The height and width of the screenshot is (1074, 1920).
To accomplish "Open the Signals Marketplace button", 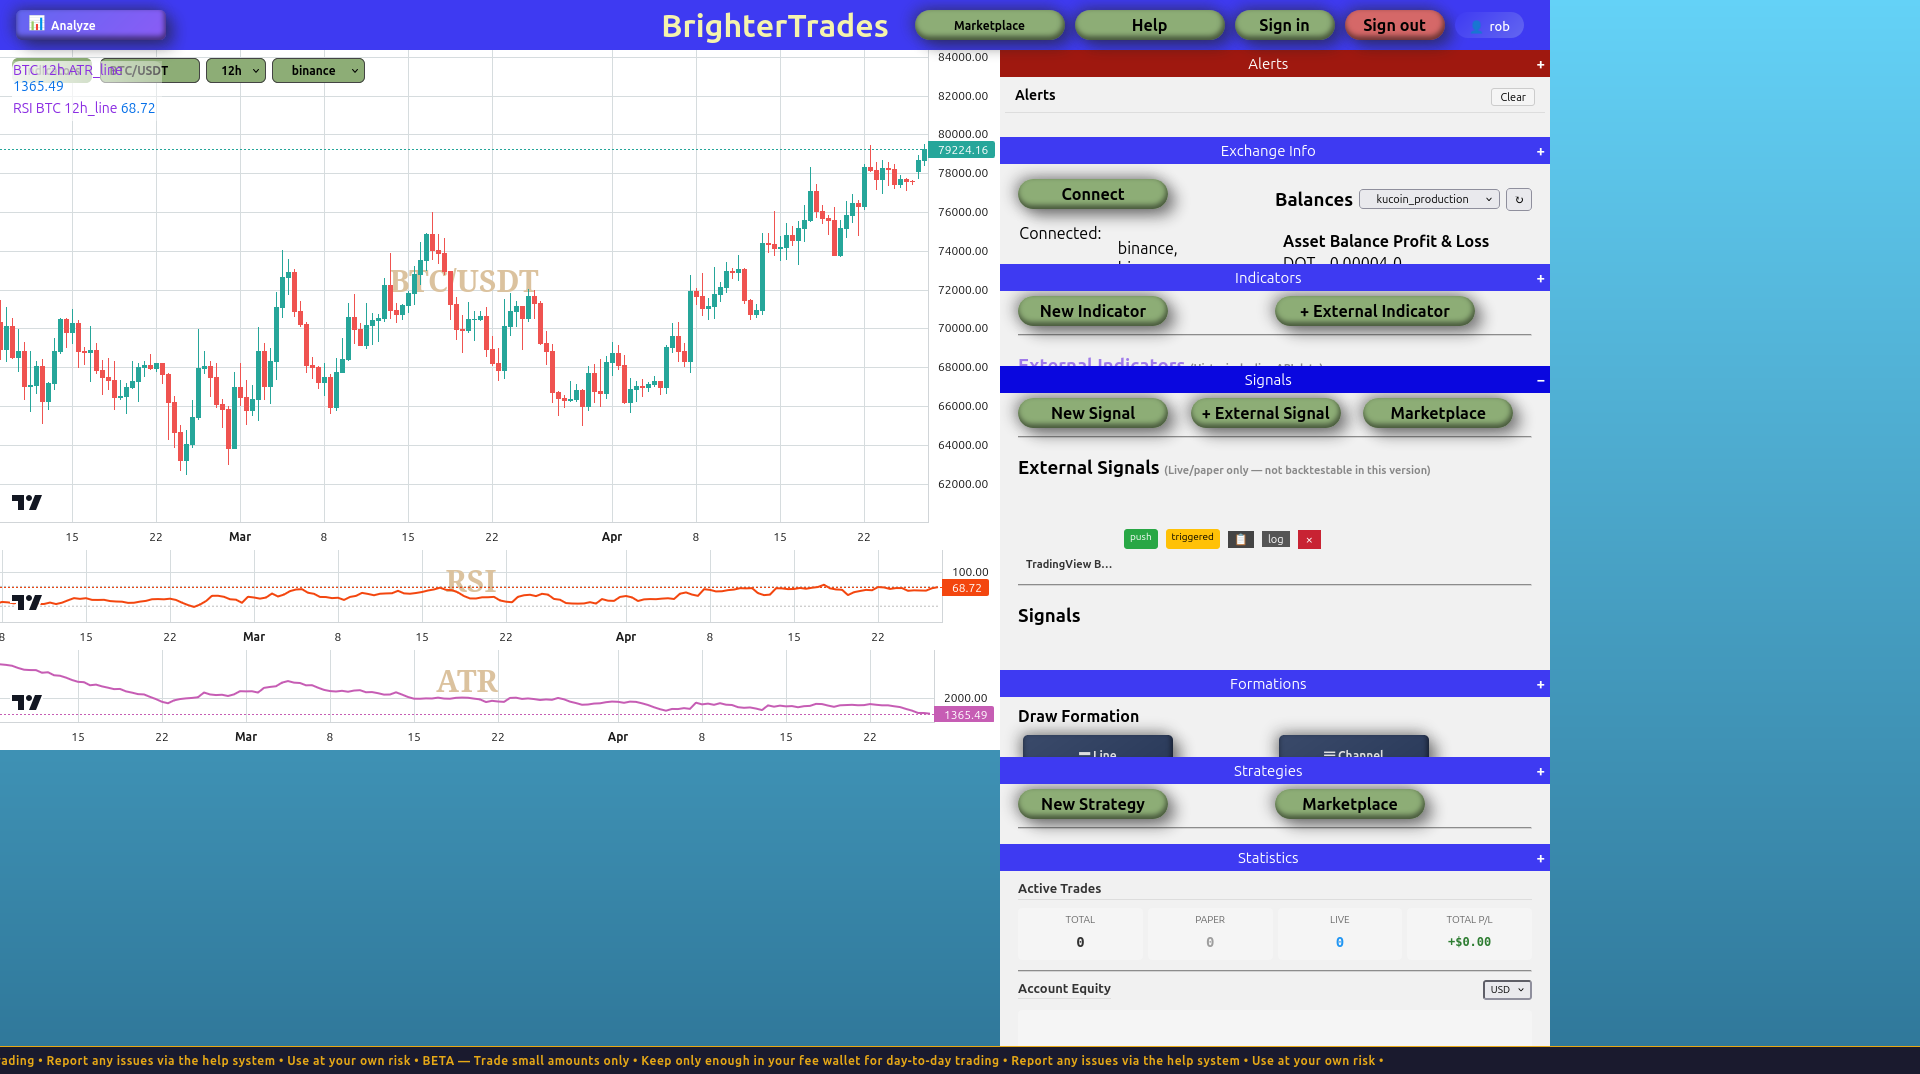I will point(1438,413).
